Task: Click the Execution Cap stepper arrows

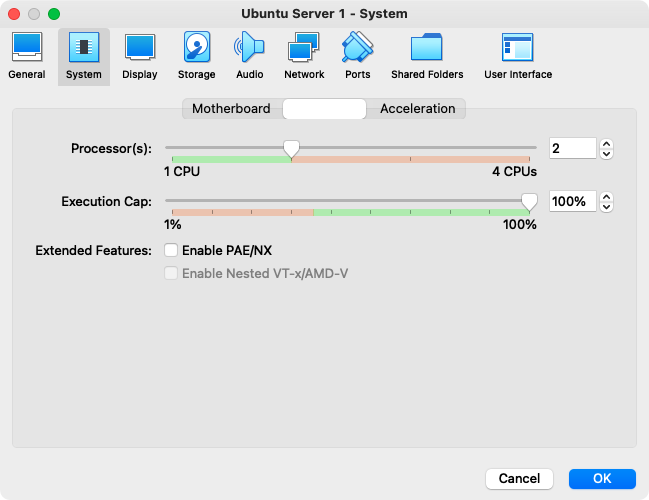Action: tap(606, 202)
